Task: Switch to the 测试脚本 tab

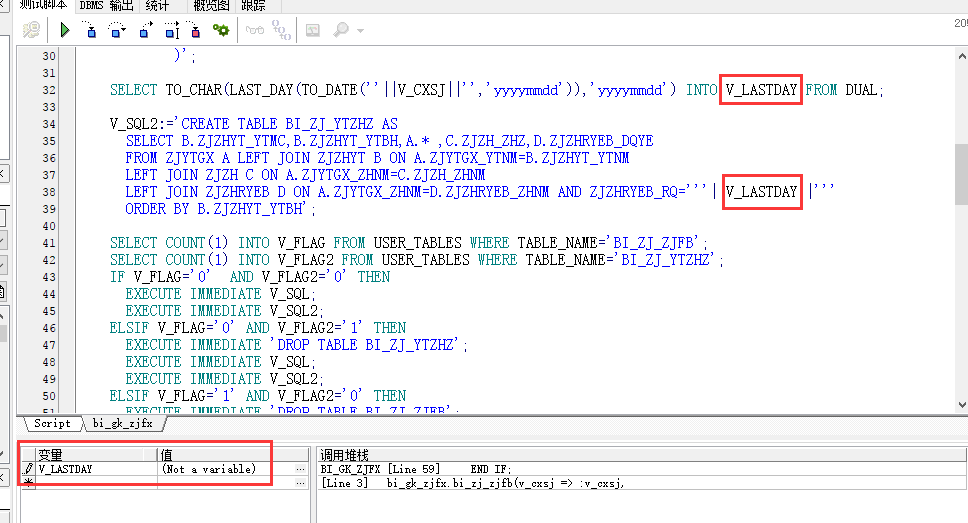Action: (x=43, y=5)
